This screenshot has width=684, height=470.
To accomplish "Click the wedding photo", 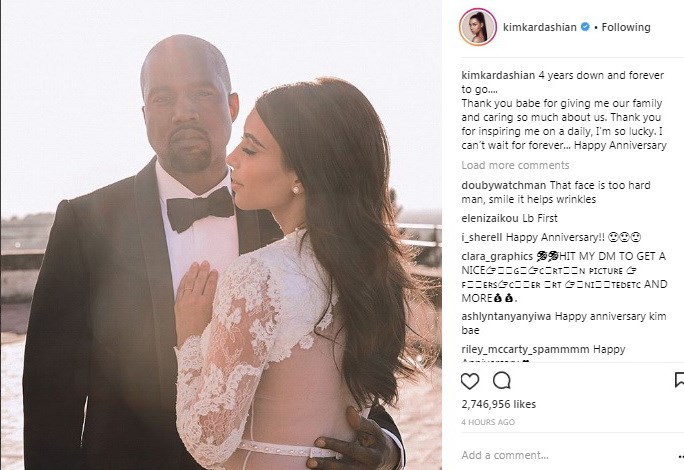I will (x=221, y=235).
